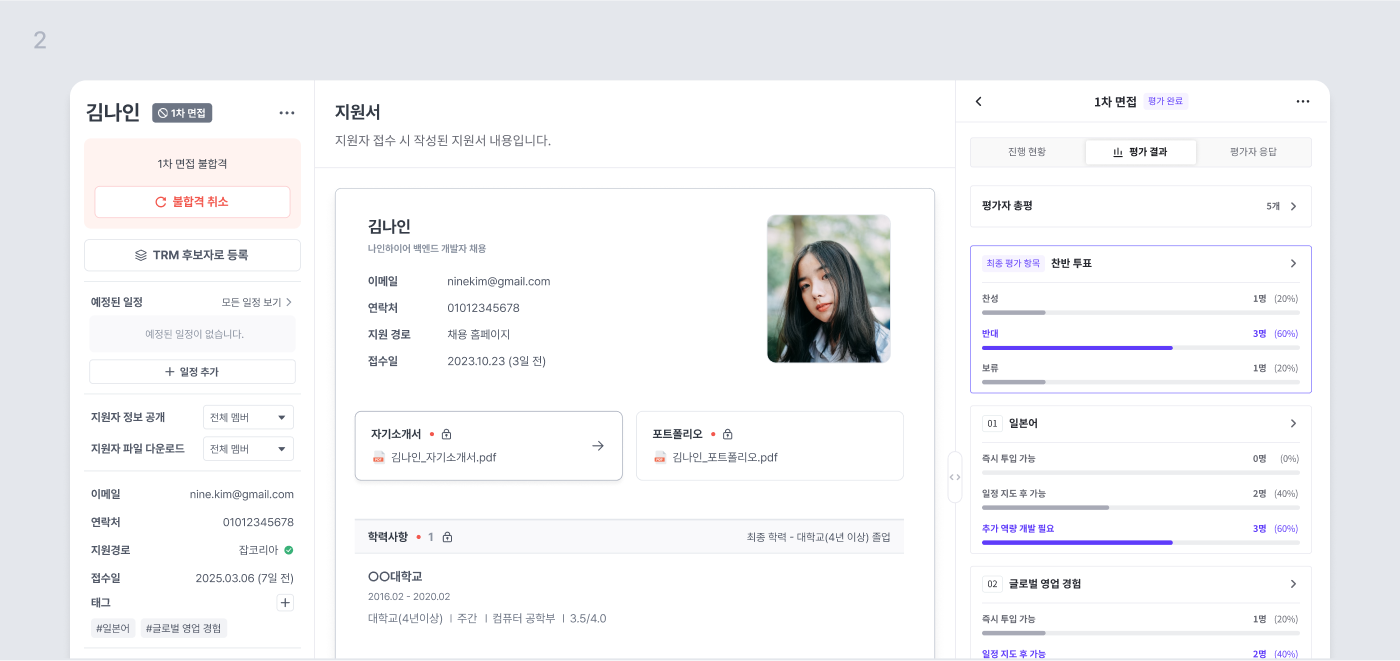Go back with the left chevron

pyautogui.click(x=979, y=101)
